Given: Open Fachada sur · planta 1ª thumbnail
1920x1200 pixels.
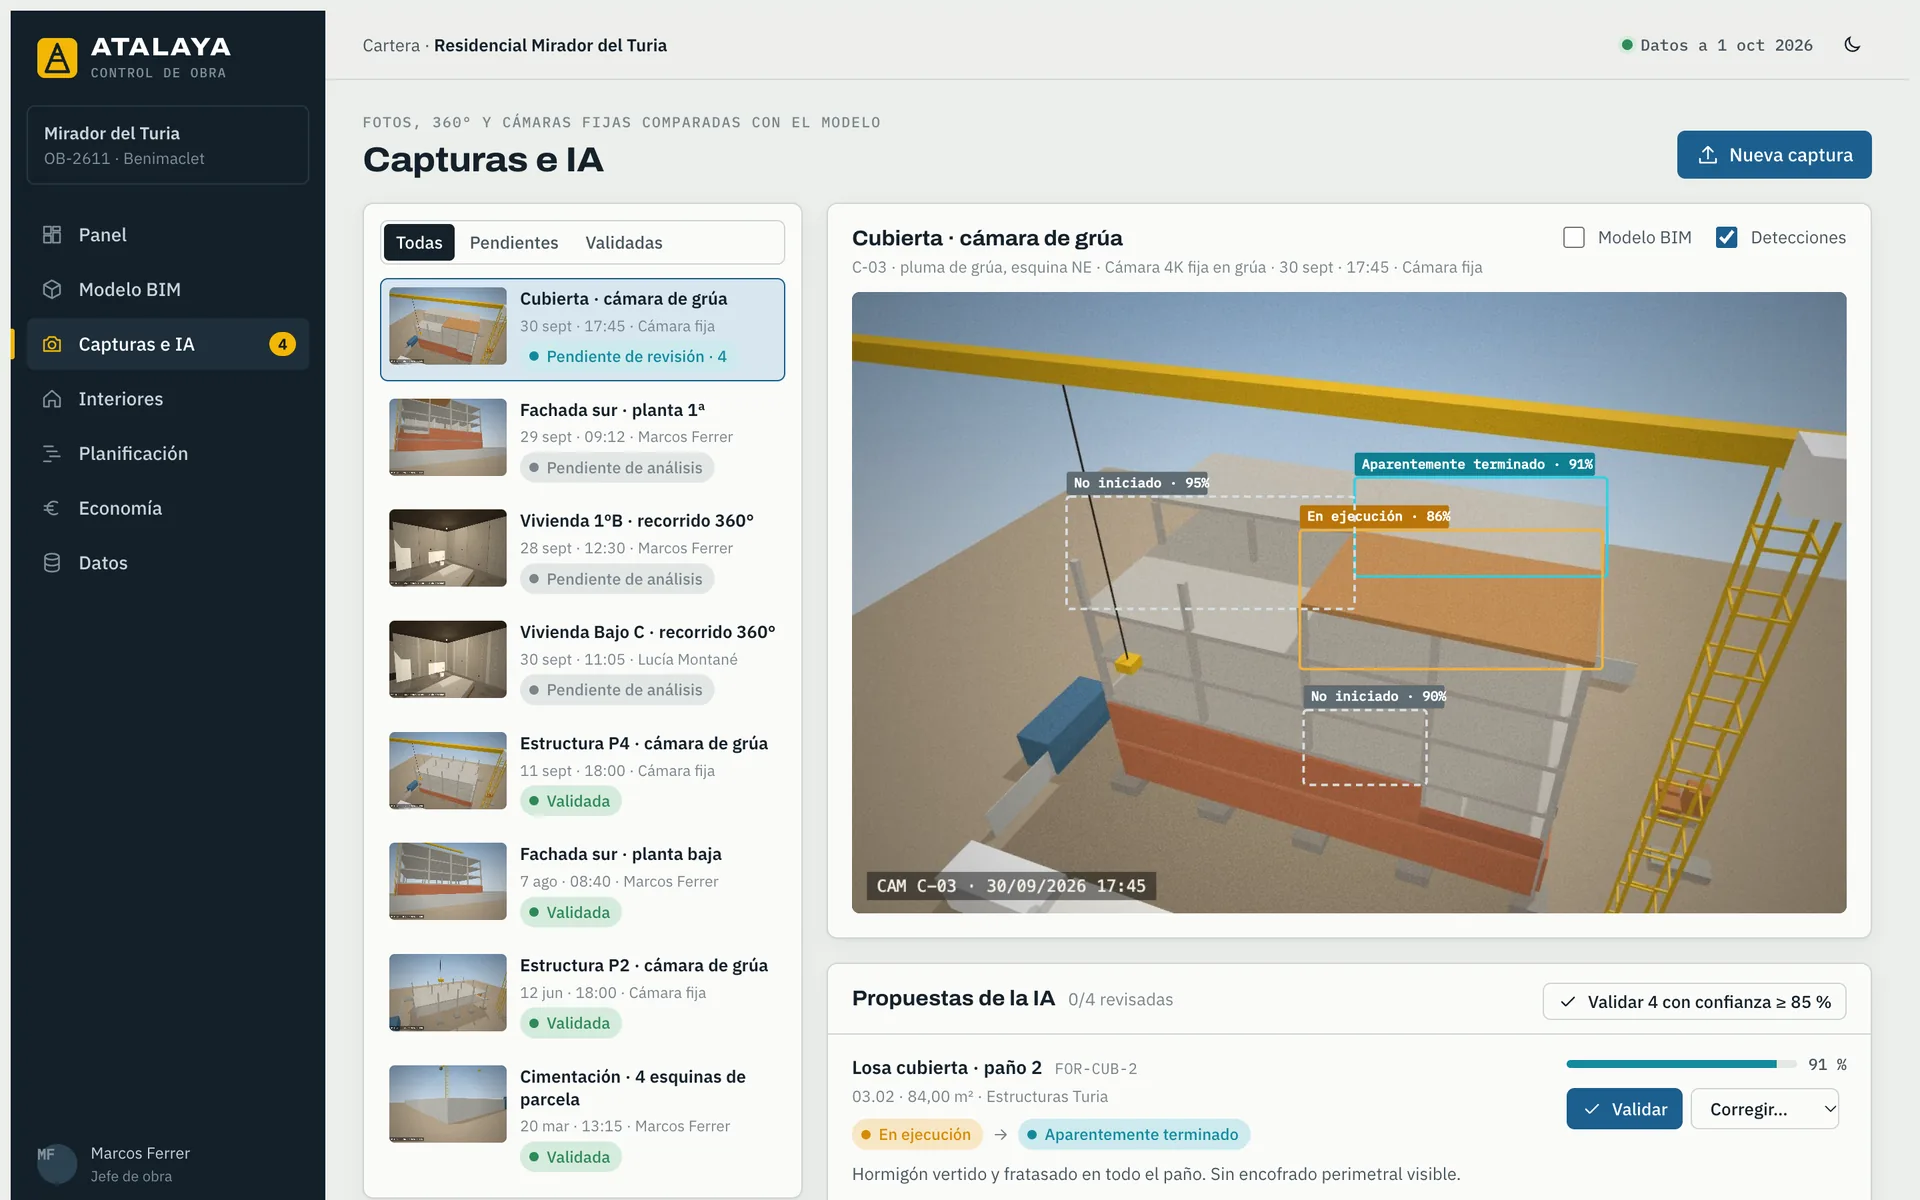Looking at the screenshot, I should 448,437.
